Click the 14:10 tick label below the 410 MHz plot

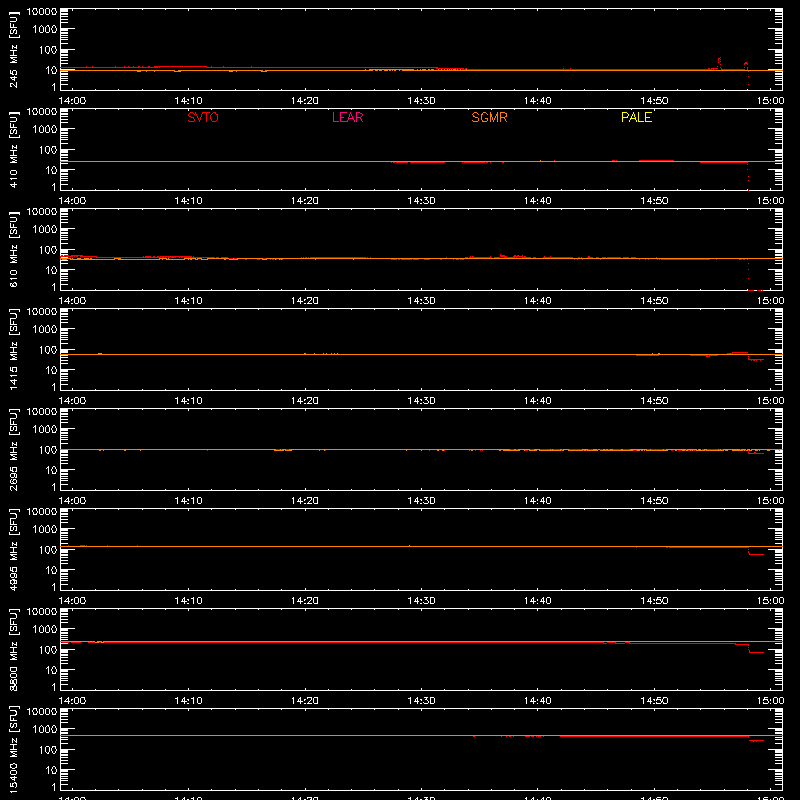point(188,201)
